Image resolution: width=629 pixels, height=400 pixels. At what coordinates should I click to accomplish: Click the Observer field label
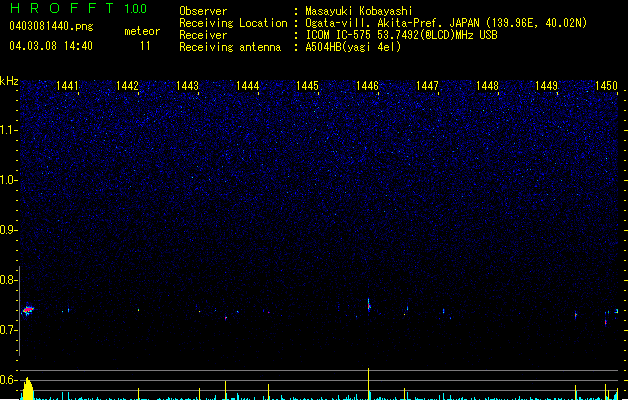(203, 11)
